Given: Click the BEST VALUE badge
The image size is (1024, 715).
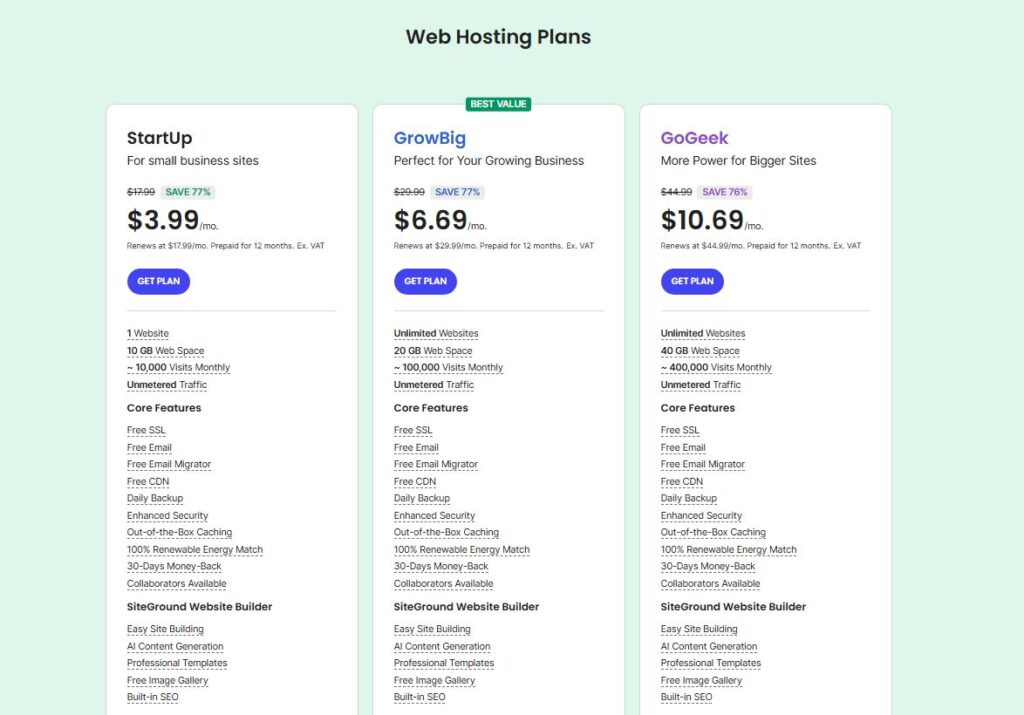Looking at the screenshot, I should 498,104.
